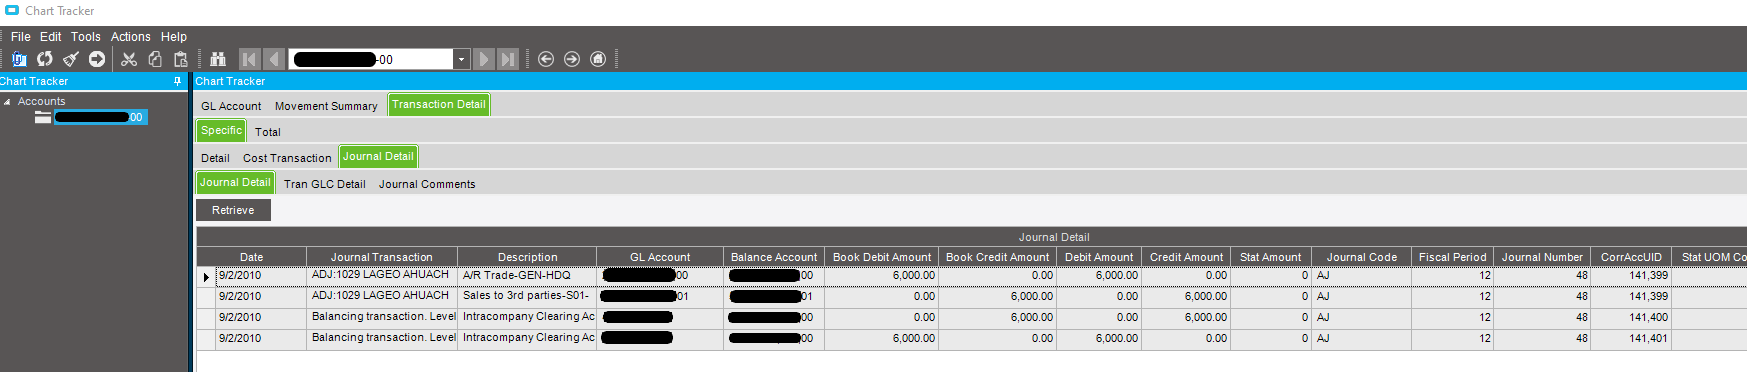Go to previous record navigation arrow
This screenshot has height=372, width=1747.
coord(274,59)
